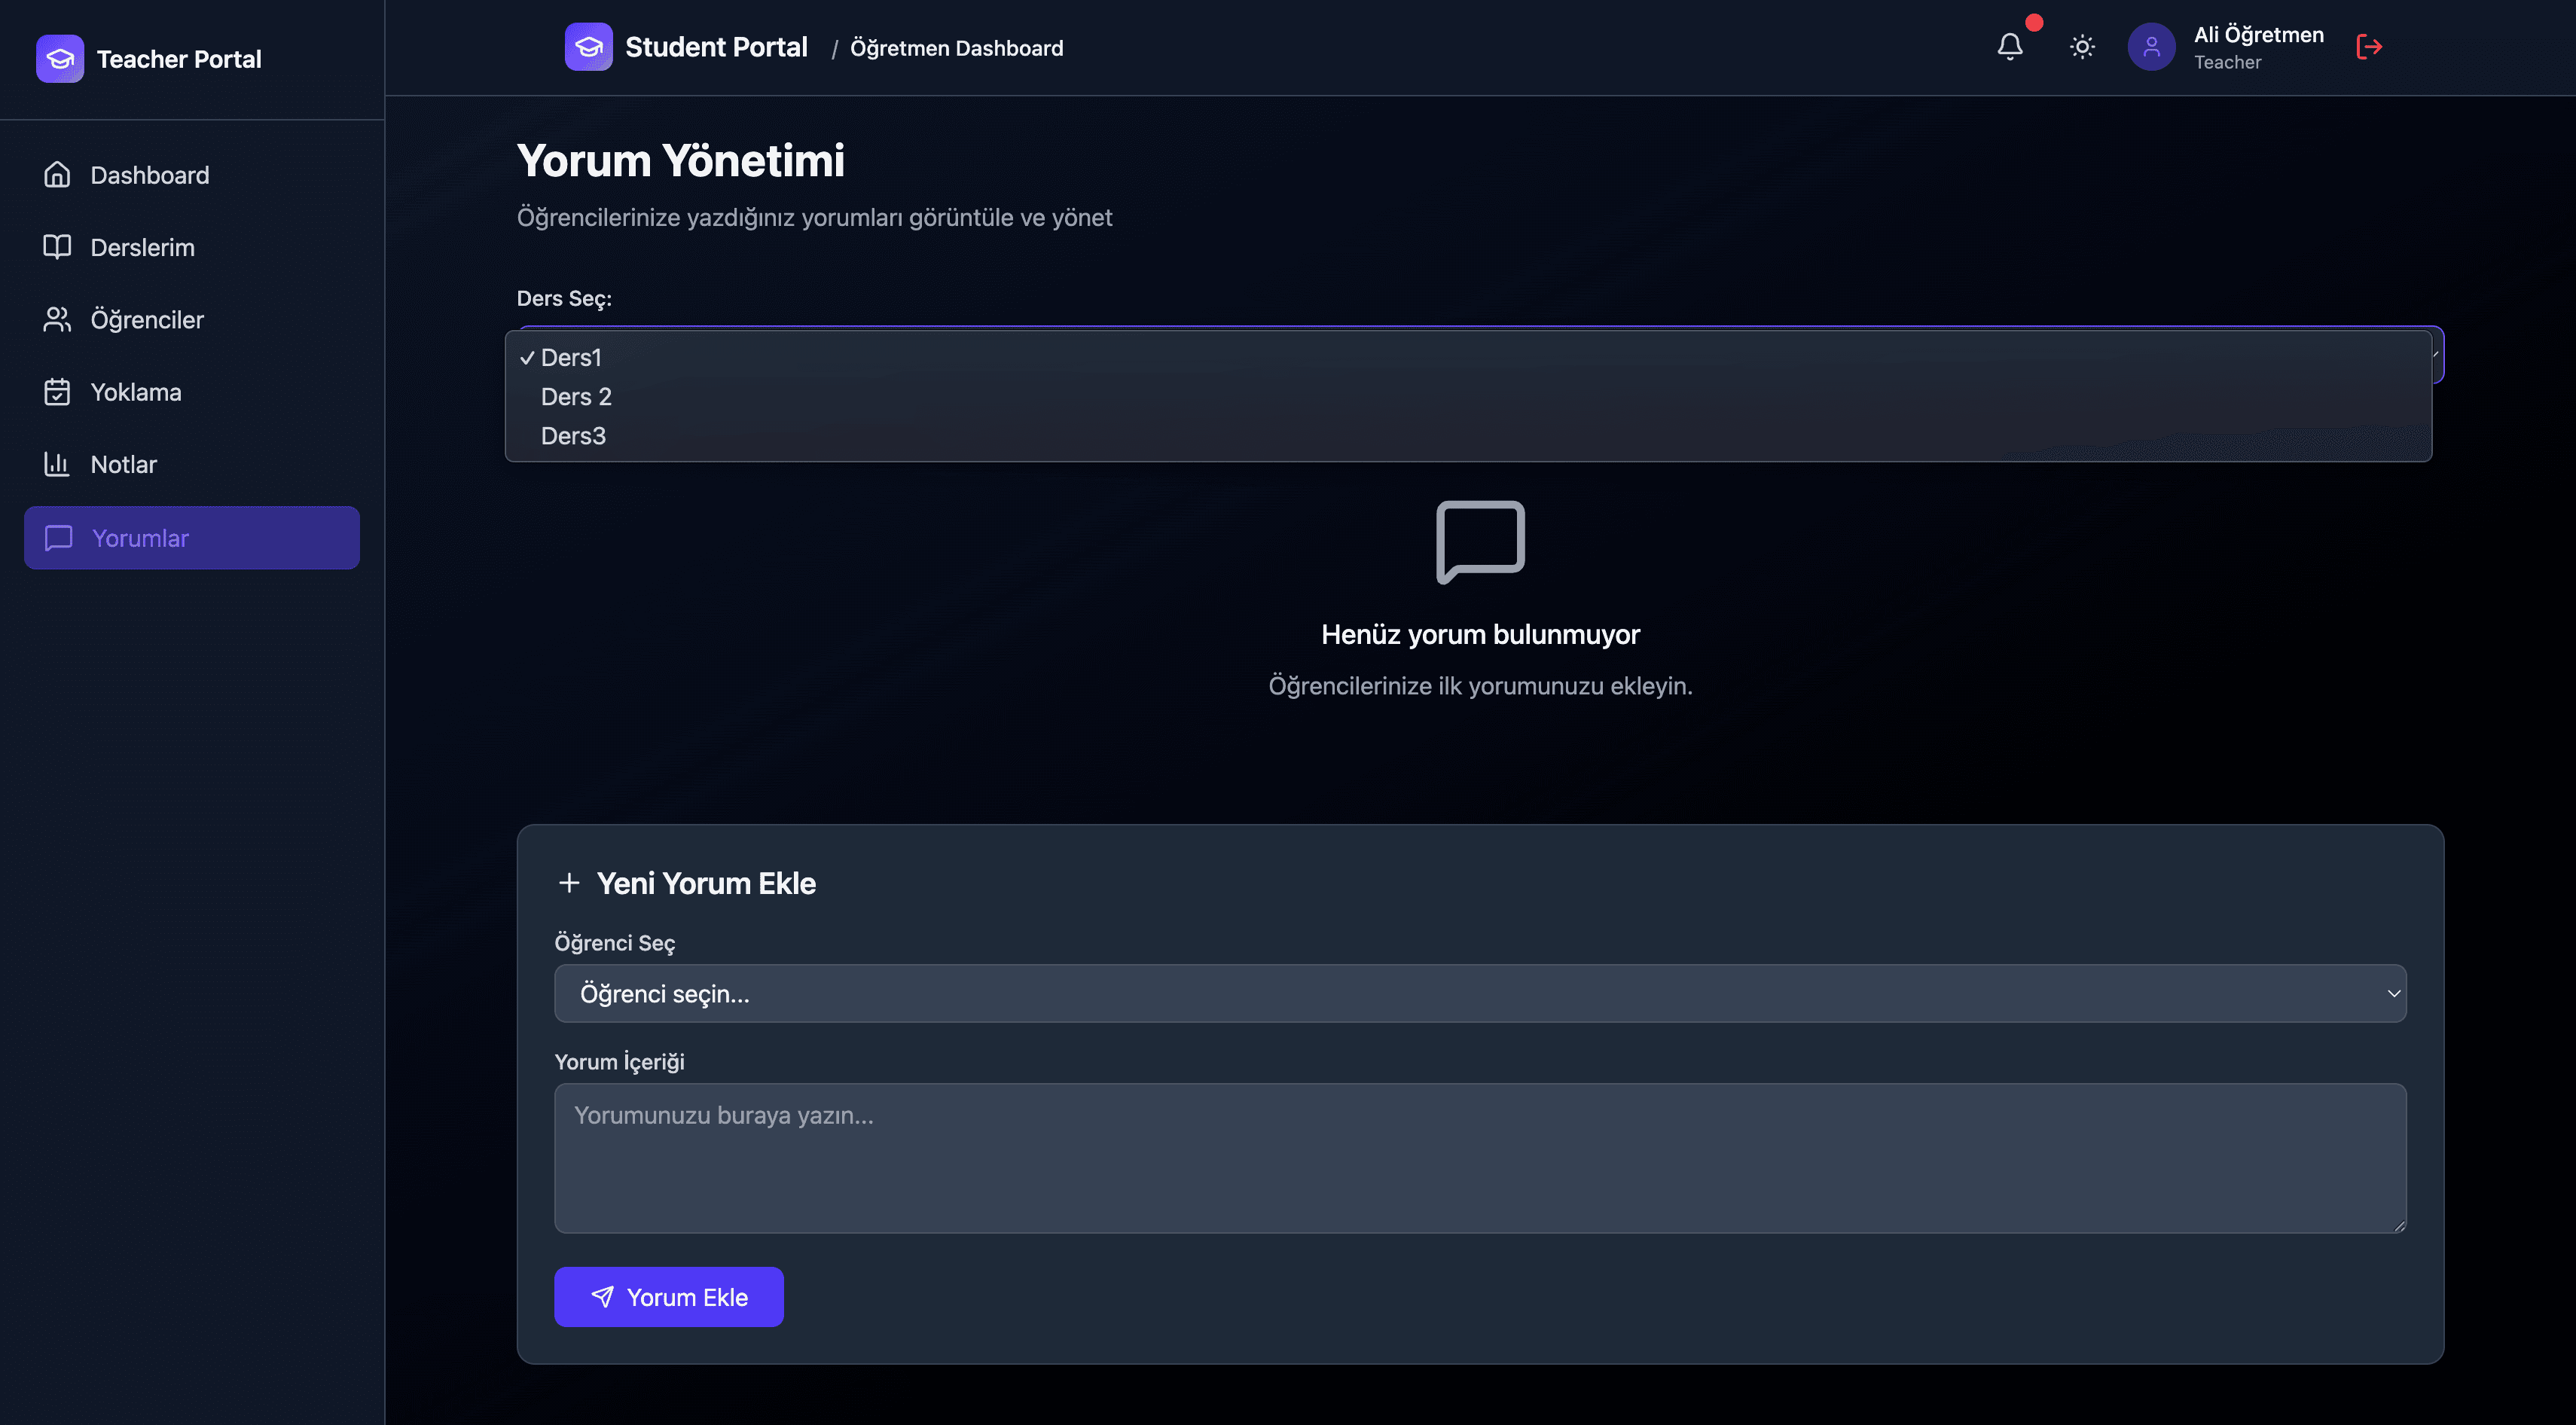Click the red logout icon

(2368, 47)
